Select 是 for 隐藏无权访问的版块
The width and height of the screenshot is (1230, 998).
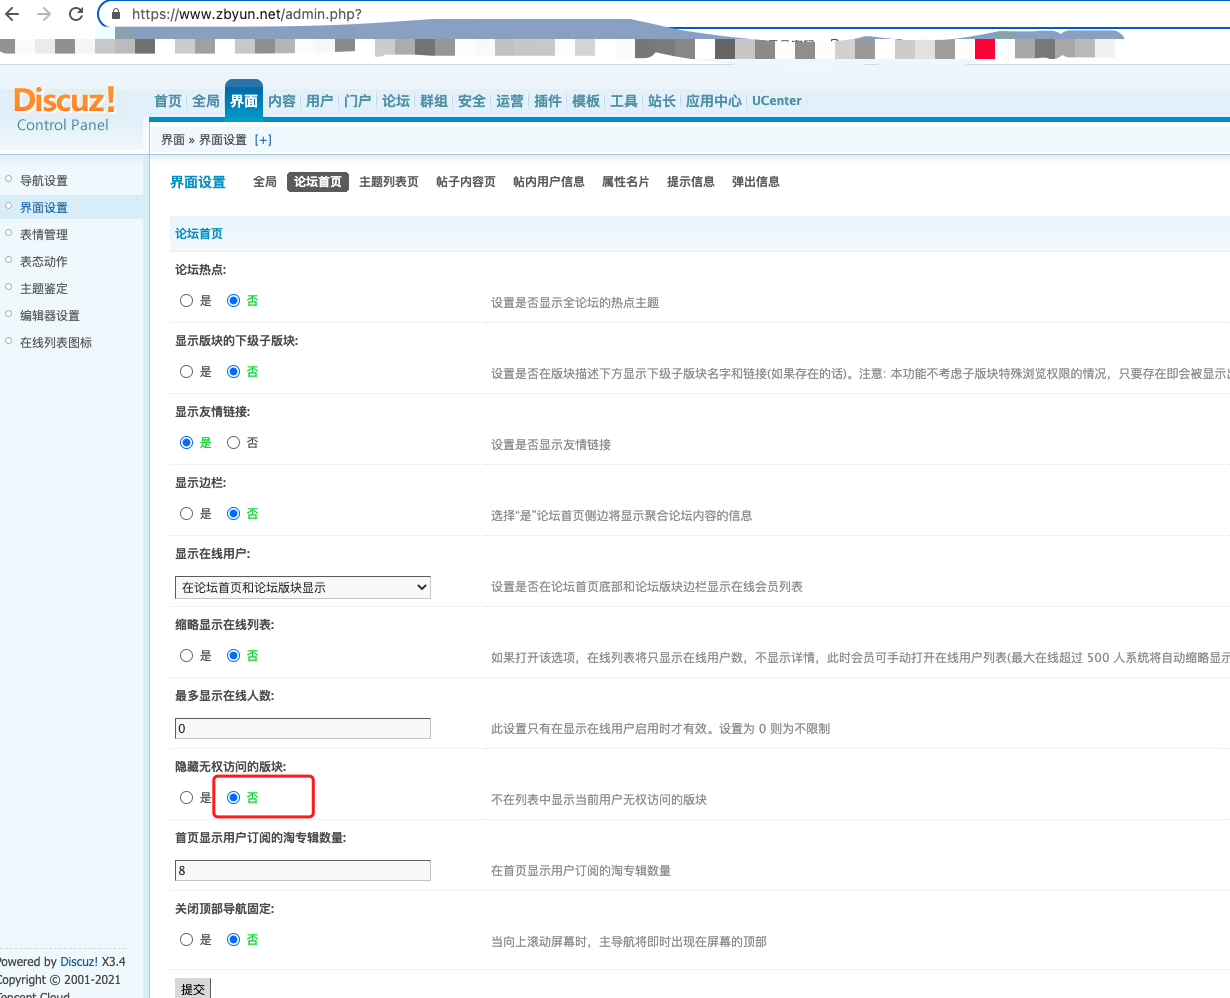[187, 798]
